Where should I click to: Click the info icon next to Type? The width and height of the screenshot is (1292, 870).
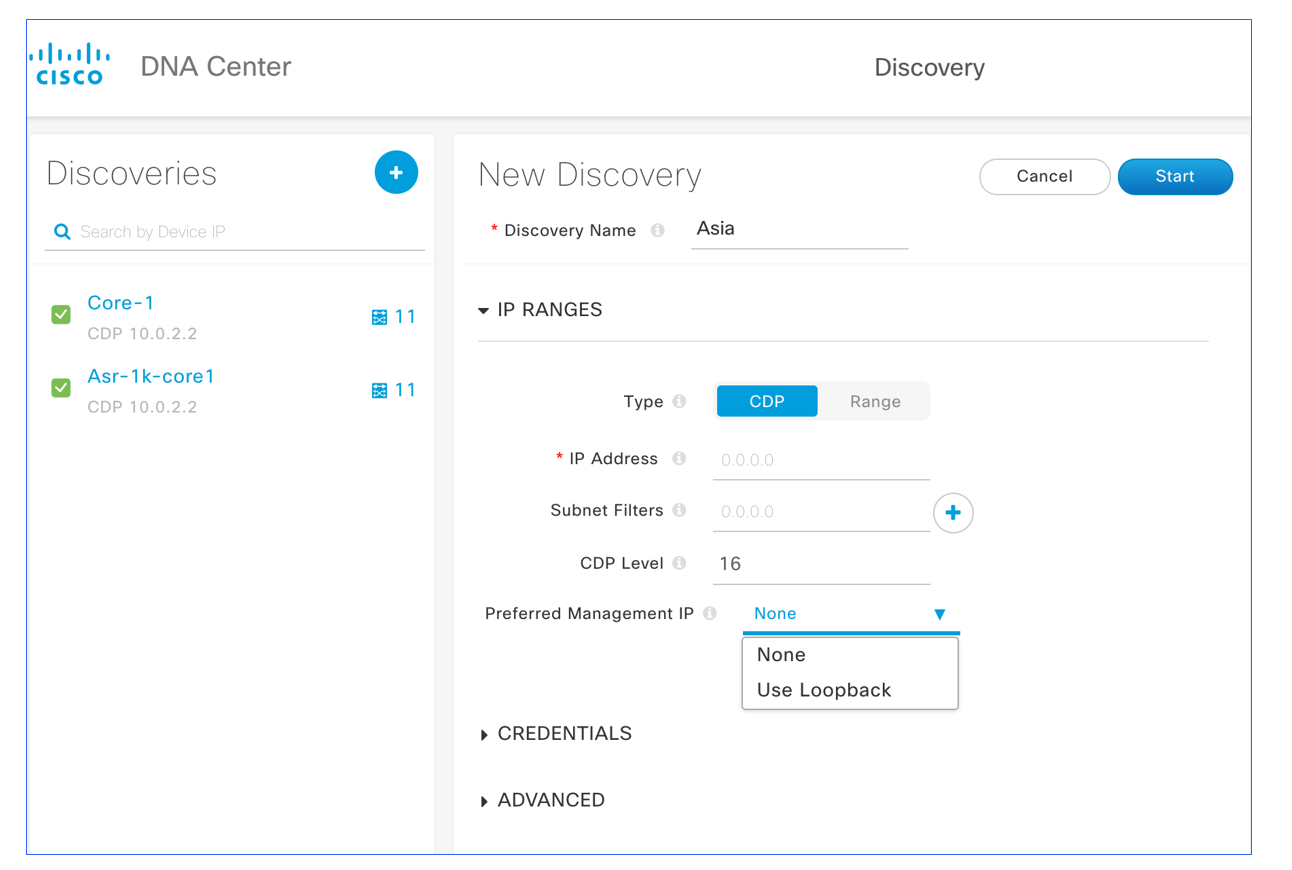[679, 401]
